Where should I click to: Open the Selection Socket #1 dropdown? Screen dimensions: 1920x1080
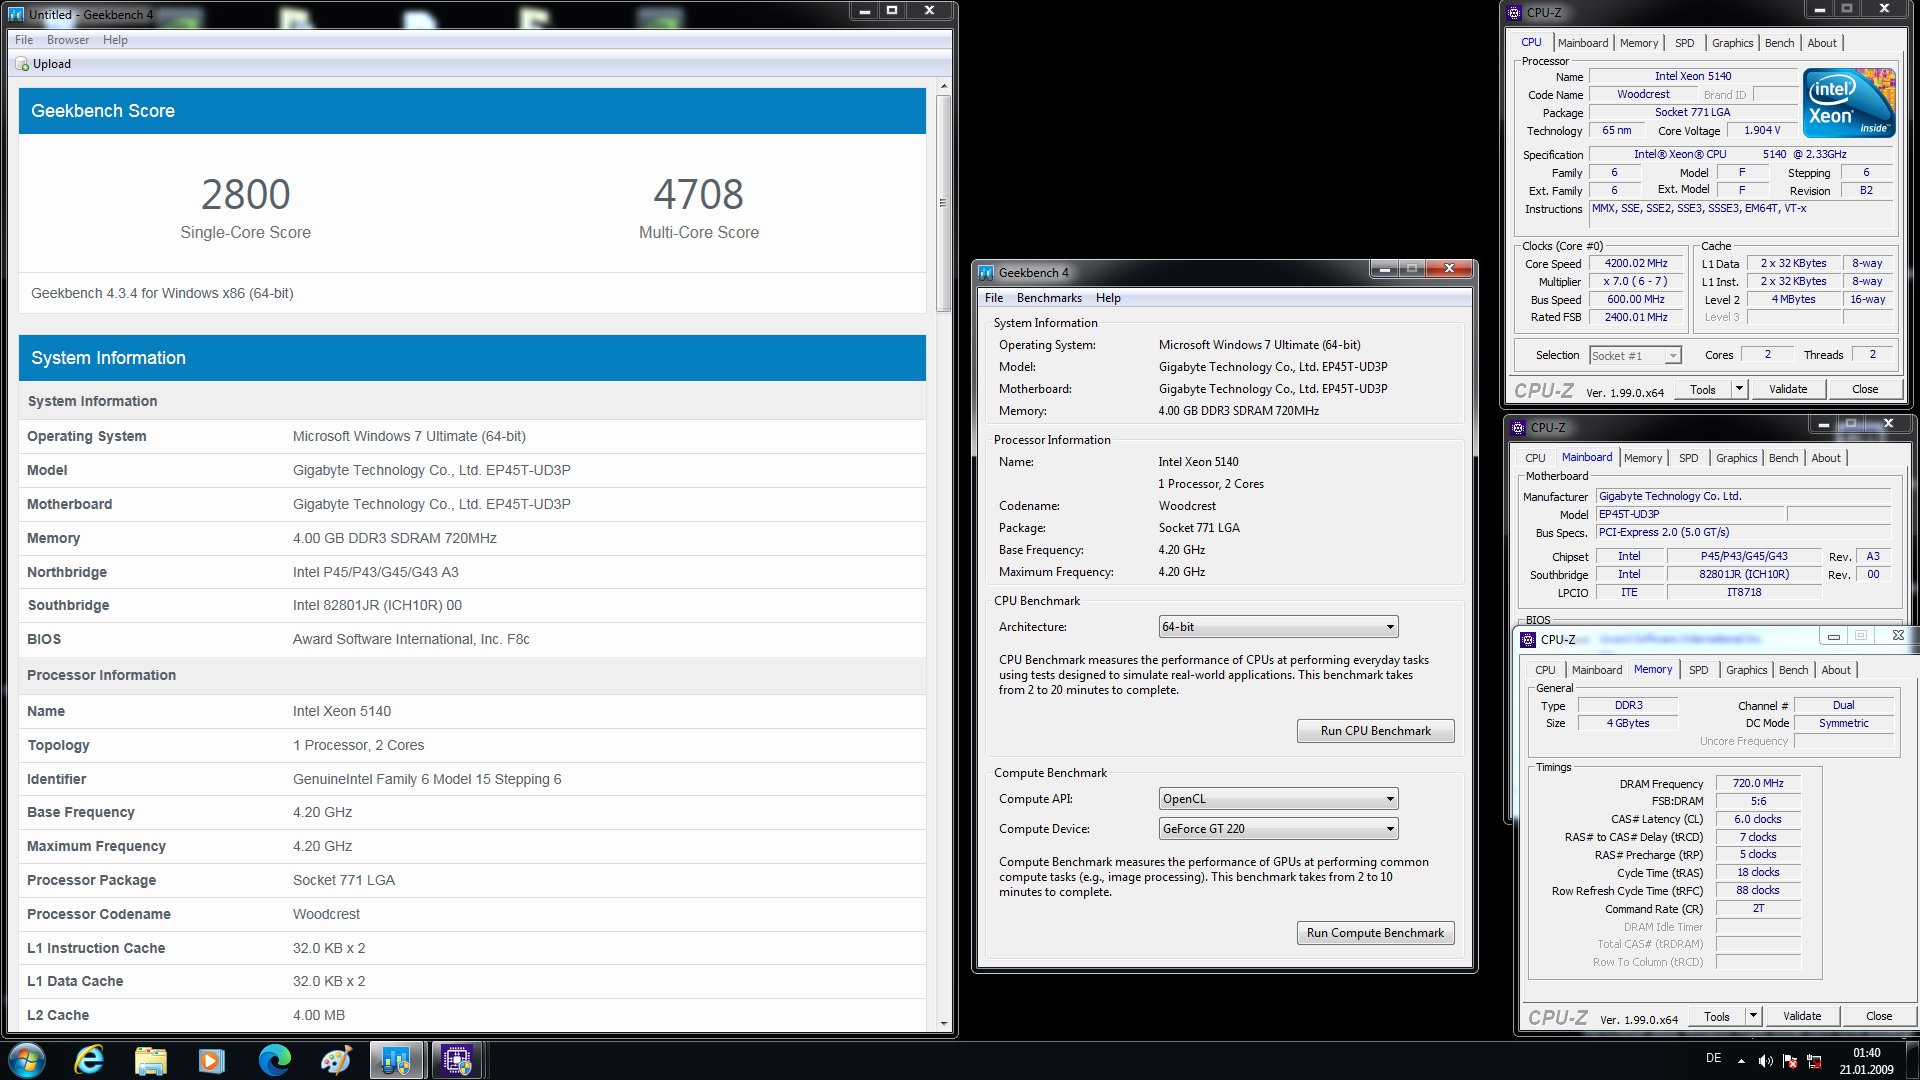(1635, 356)
